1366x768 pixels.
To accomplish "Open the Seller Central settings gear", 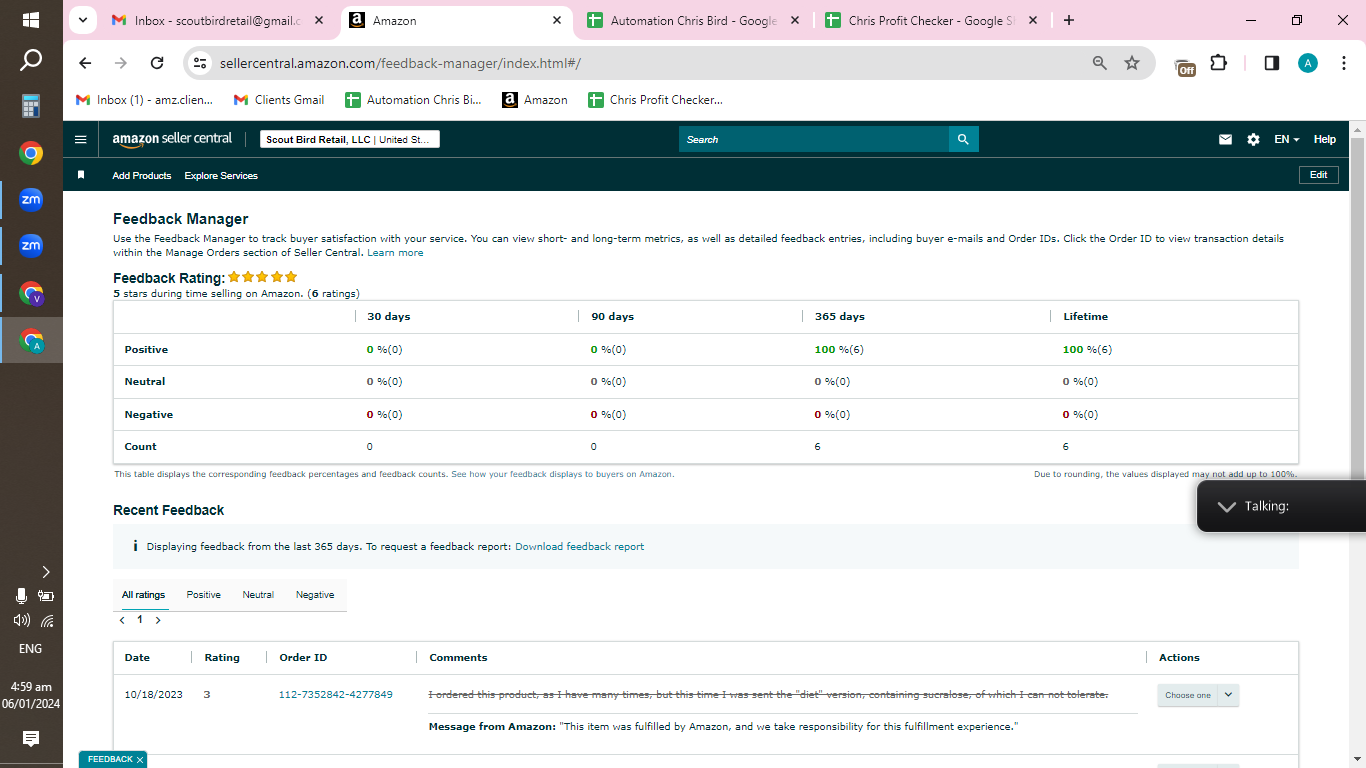I will coord(1253,140).
